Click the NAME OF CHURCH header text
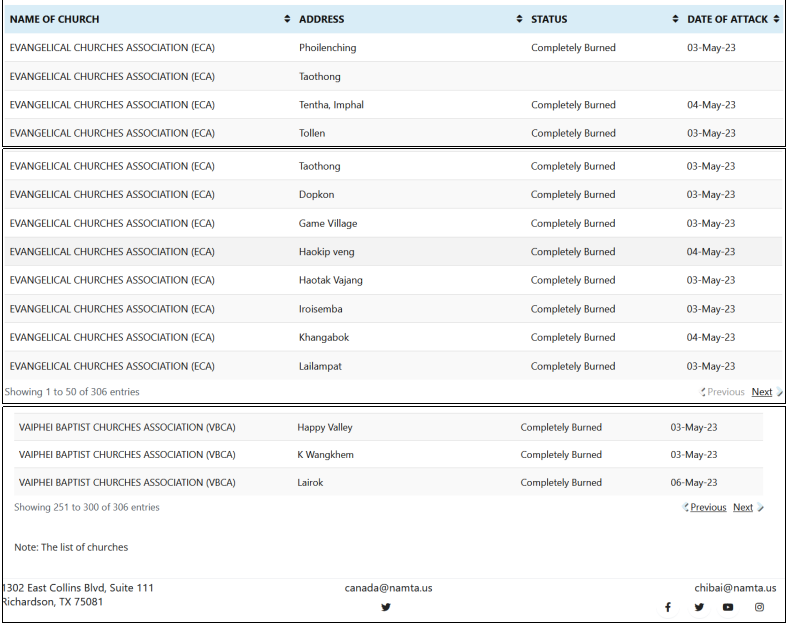This screenshot has height=624, width=788. (54, 19)
